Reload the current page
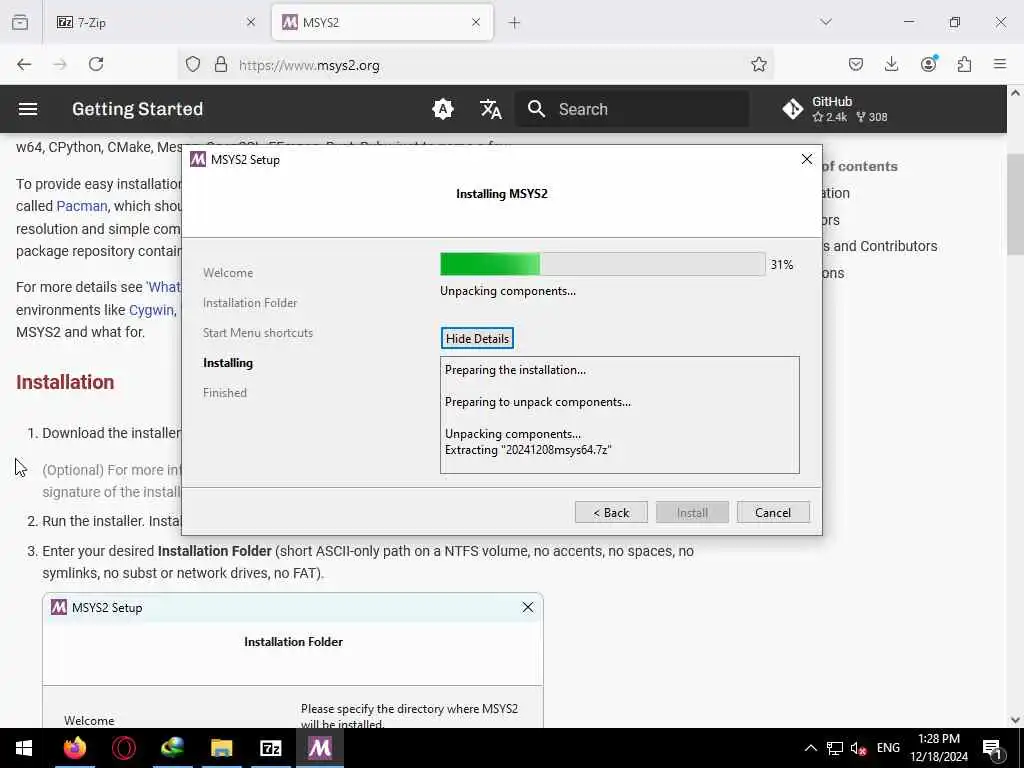 click(x=96, y=64)
